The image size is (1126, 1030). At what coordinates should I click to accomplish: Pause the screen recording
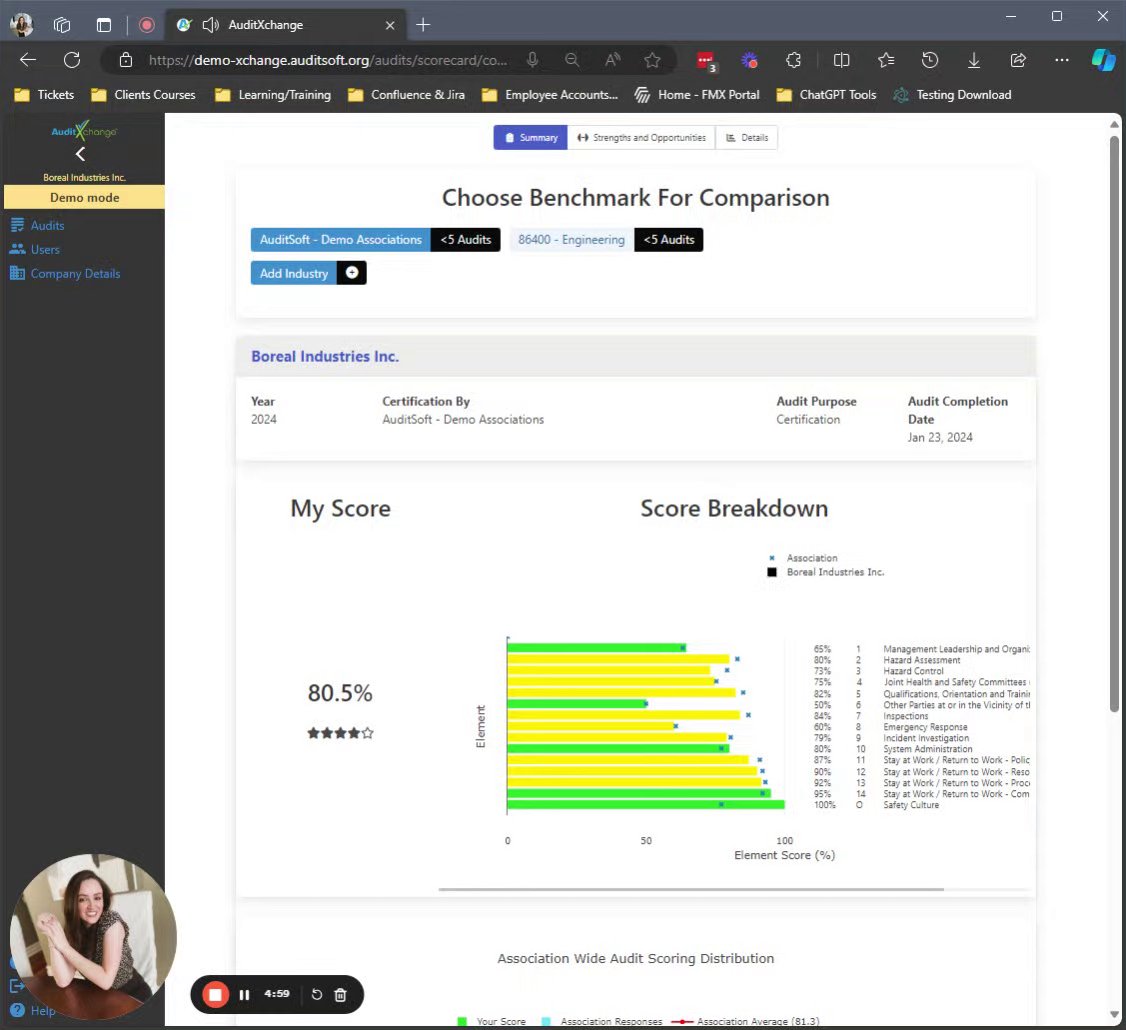coord(244,995)
